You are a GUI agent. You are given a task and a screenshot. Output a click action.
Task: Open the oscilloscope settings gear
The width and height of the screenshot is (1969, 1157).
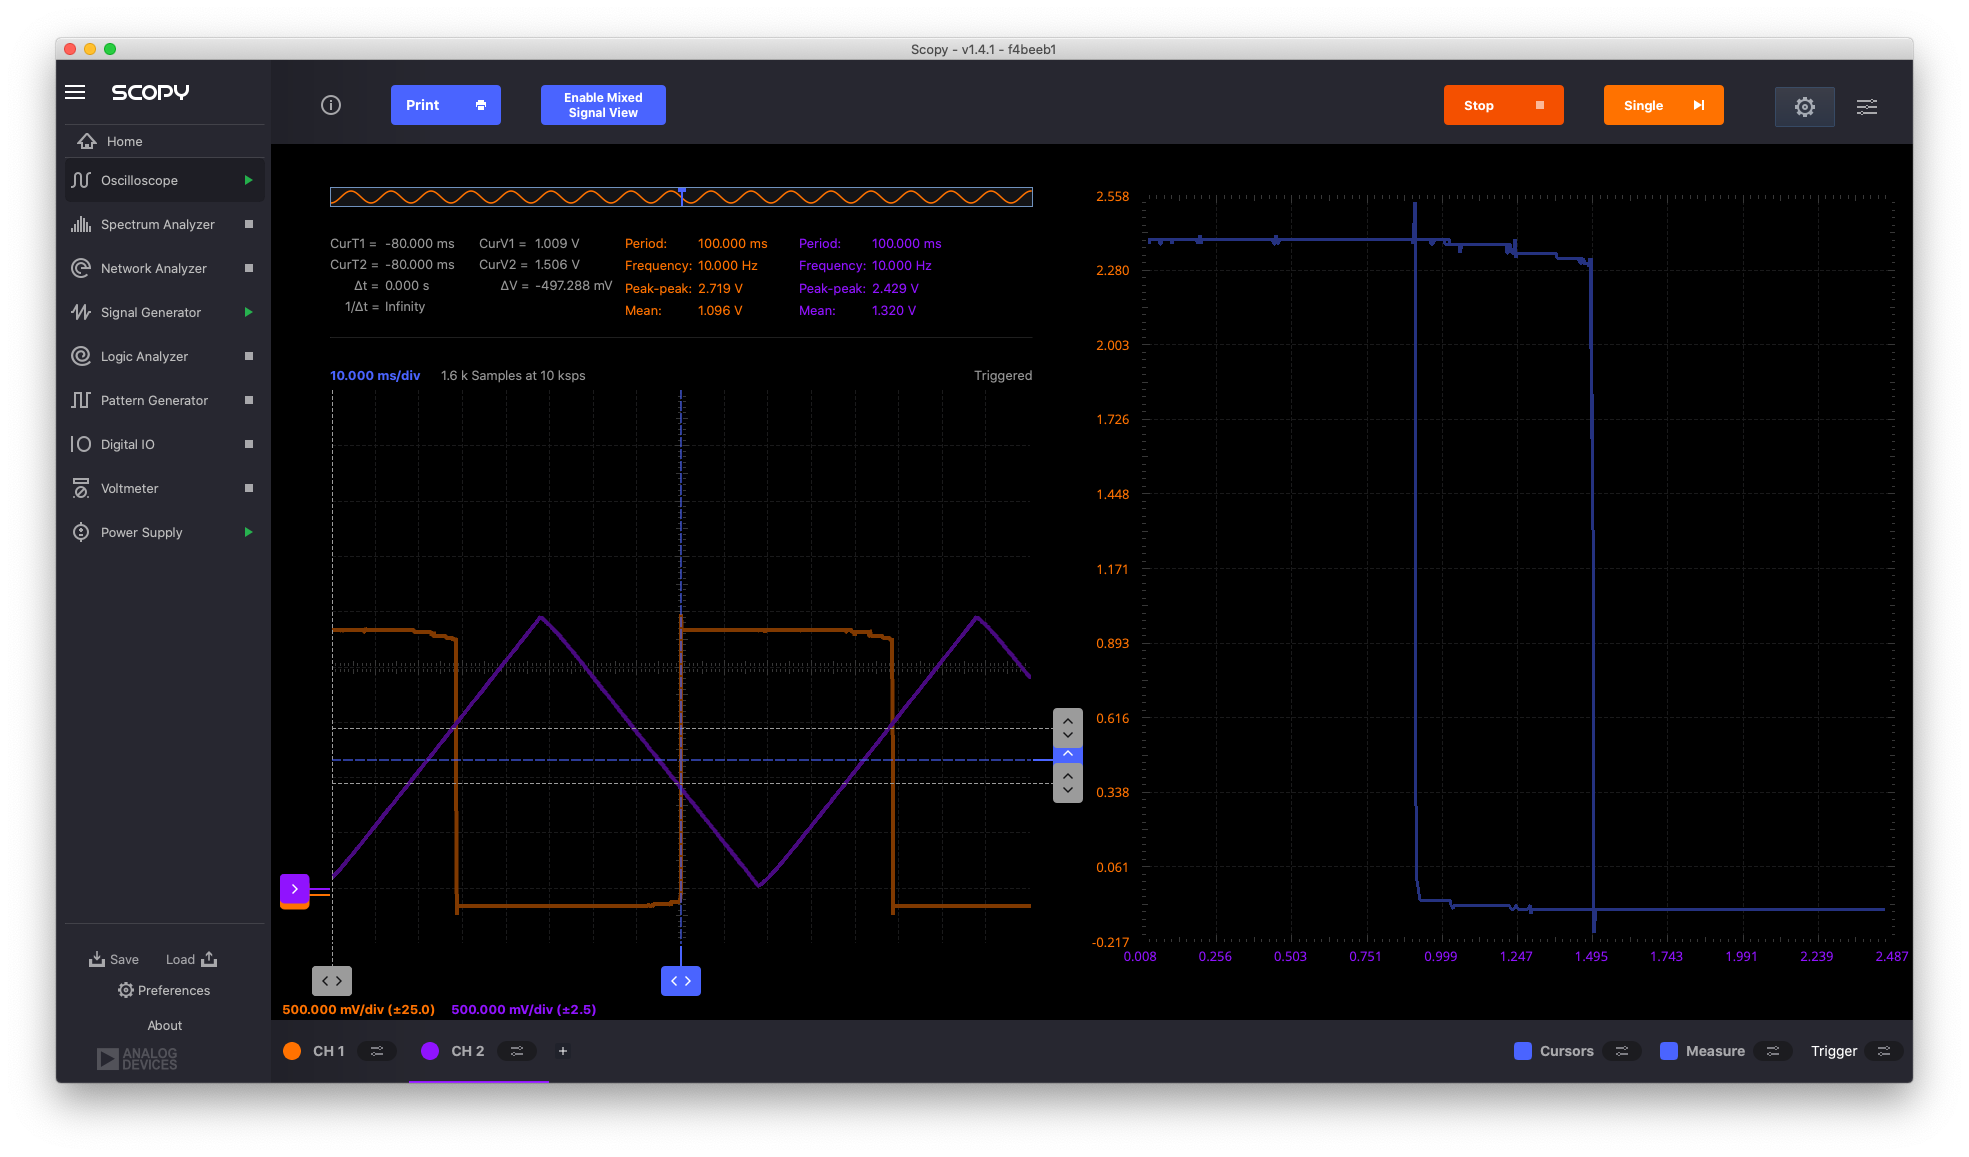click(x=1804, y=106)
